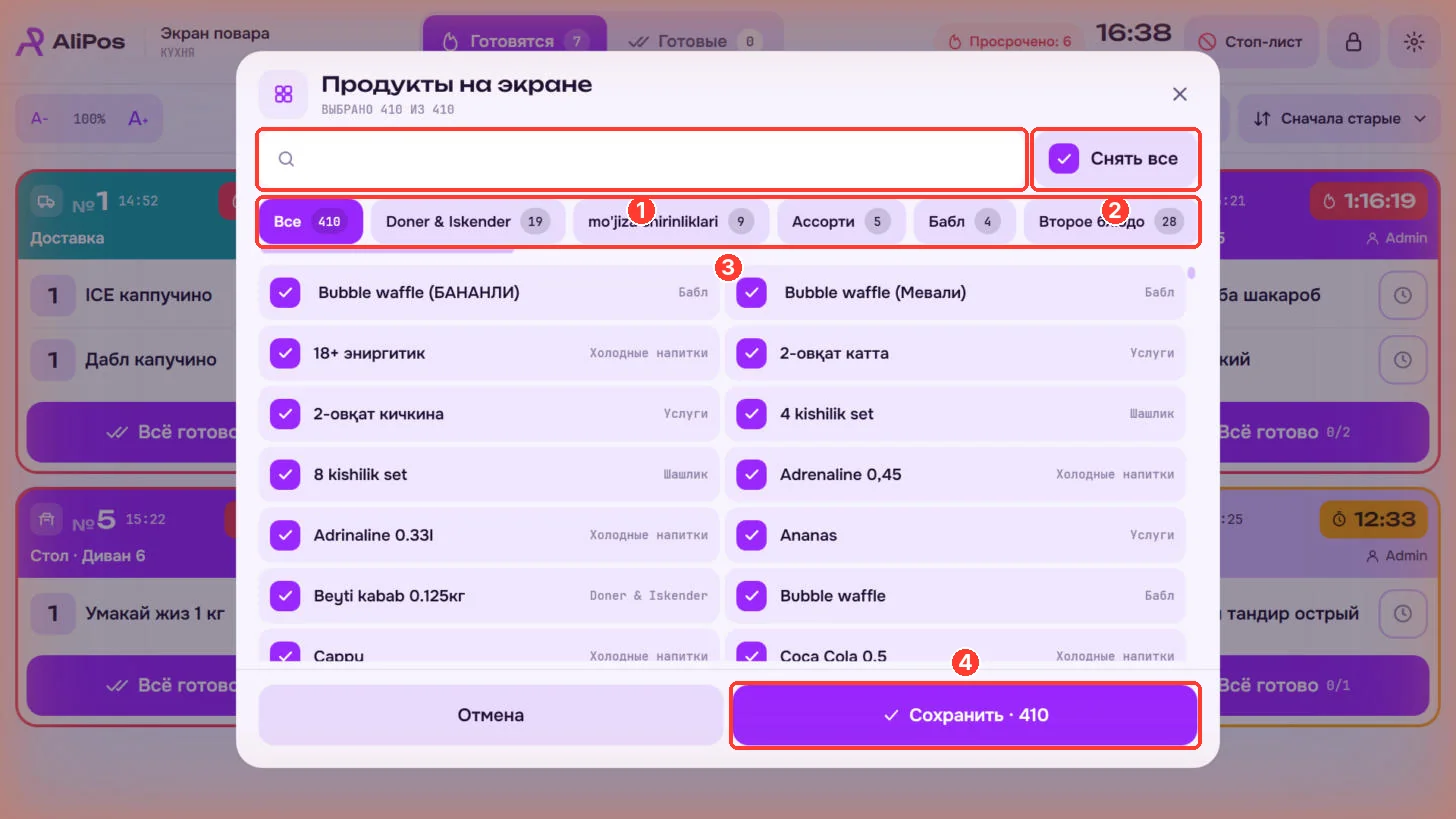Click the Adrinaline 0.33l product row
Screen dimensions: 1456x819
[x=489, y=535]
